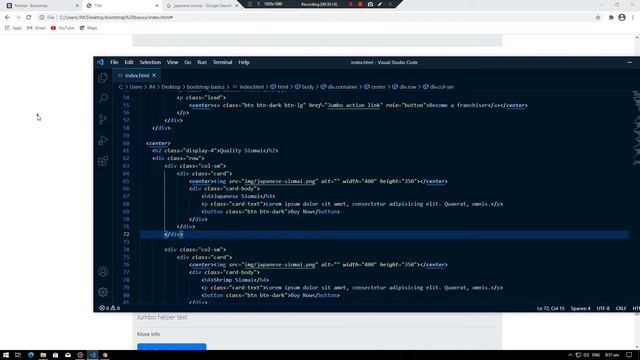
Task: Expand the div.container breadcrumb
Action: point(339,87)
